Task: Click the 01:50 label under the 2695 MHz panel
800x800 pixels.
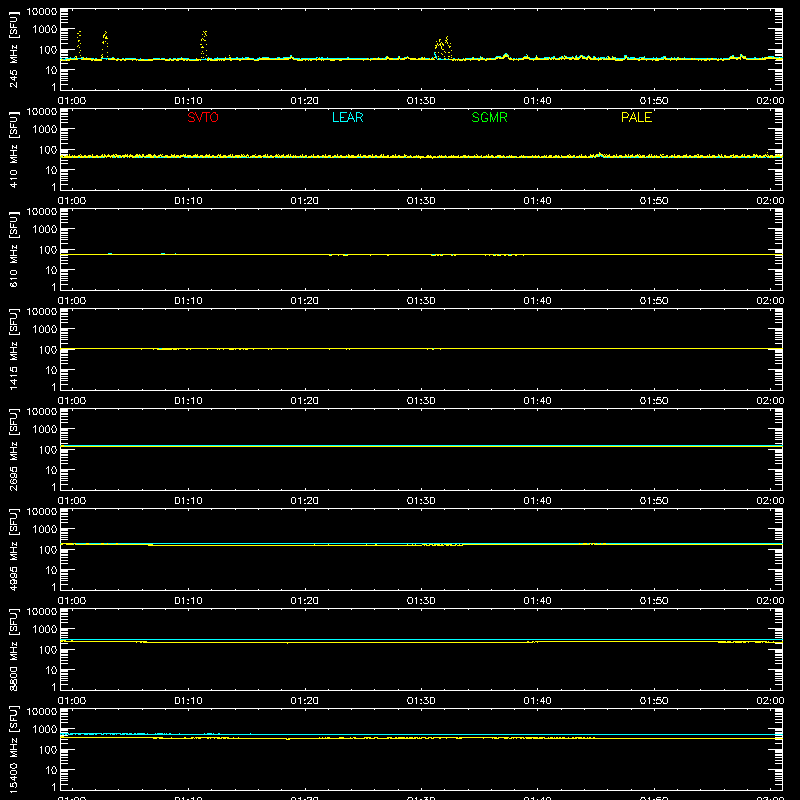Action: 654,501
